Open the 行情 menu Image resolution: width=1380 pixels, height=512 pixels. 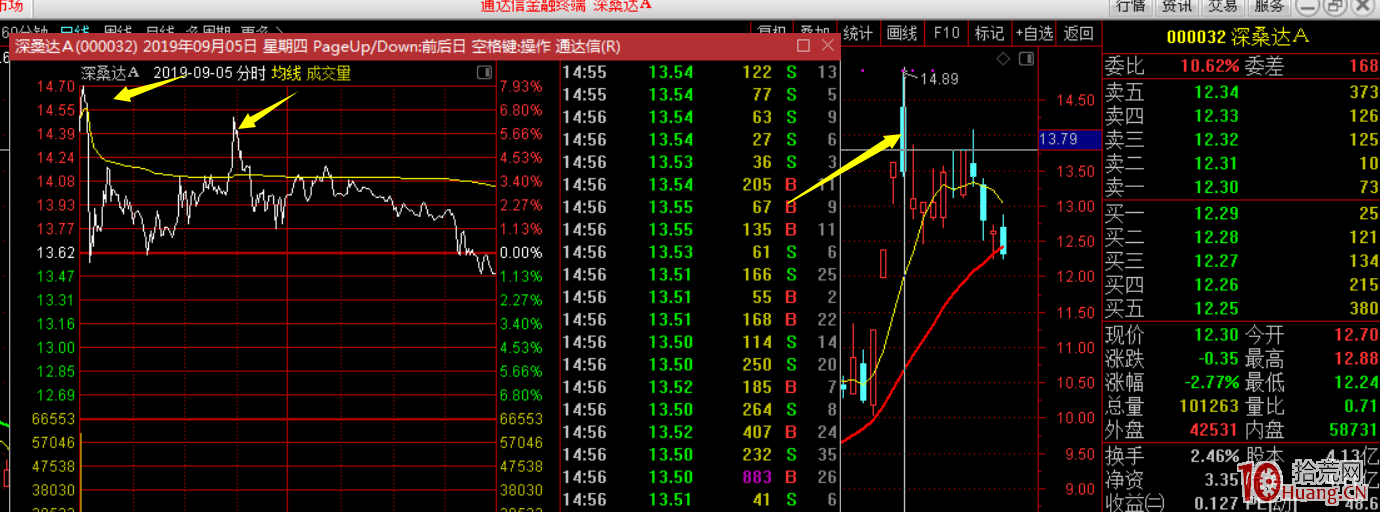(1130, 6)
